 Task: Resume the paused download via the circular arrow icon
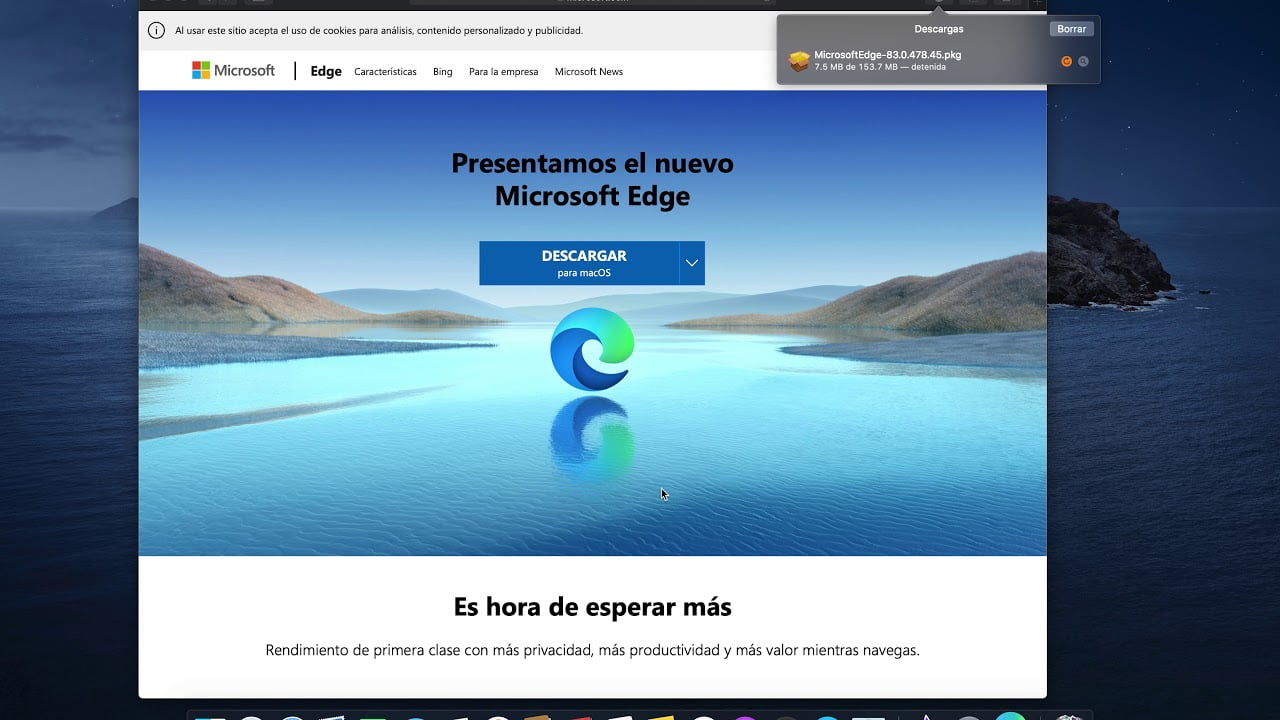pyautogui.click(x=1066, y=61)
